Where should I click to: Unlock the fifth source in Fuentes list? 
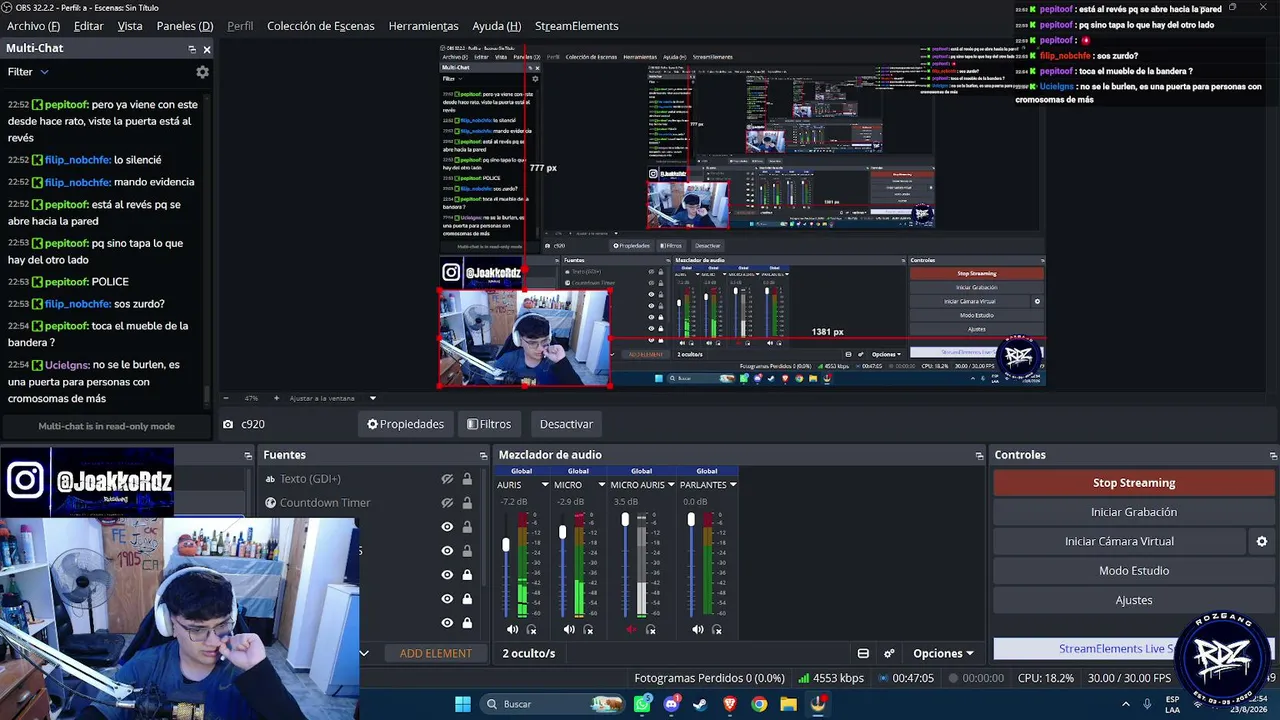(467, 575)
